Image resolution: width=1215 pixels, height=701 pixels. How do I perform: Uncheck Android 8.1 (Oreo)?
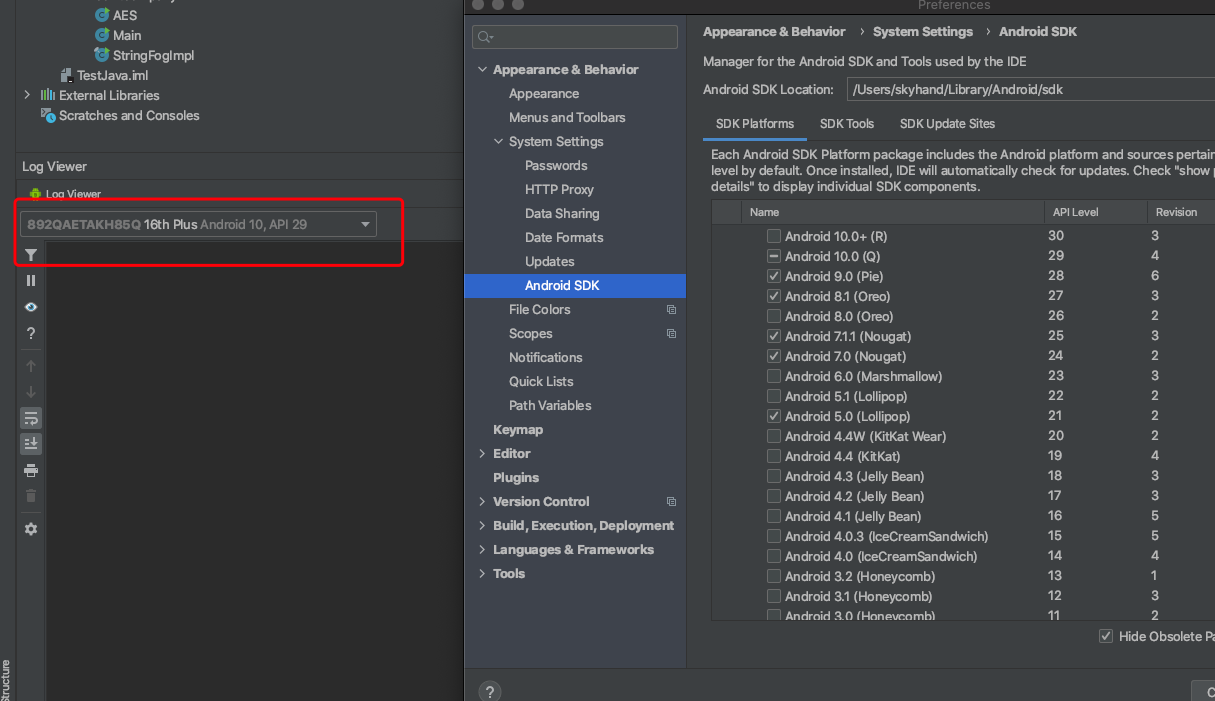coord(774,296)
